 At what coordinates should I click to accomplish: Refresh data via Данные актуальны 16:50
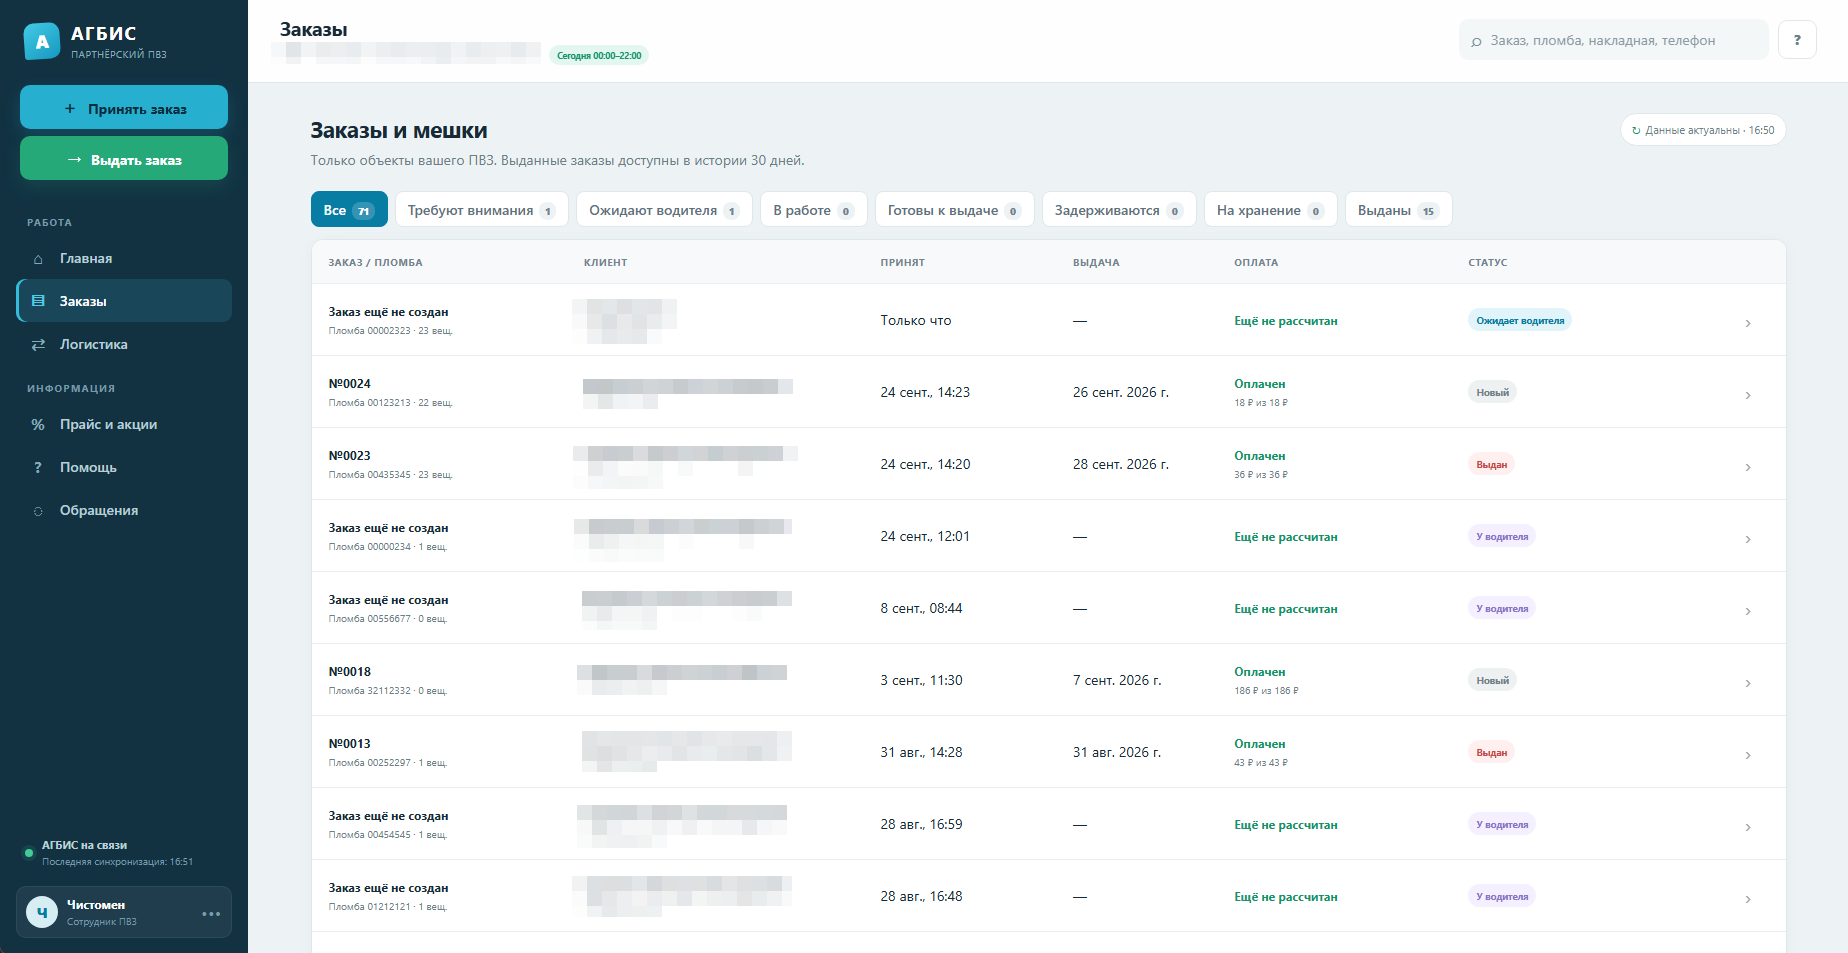tap(1703, 130)
